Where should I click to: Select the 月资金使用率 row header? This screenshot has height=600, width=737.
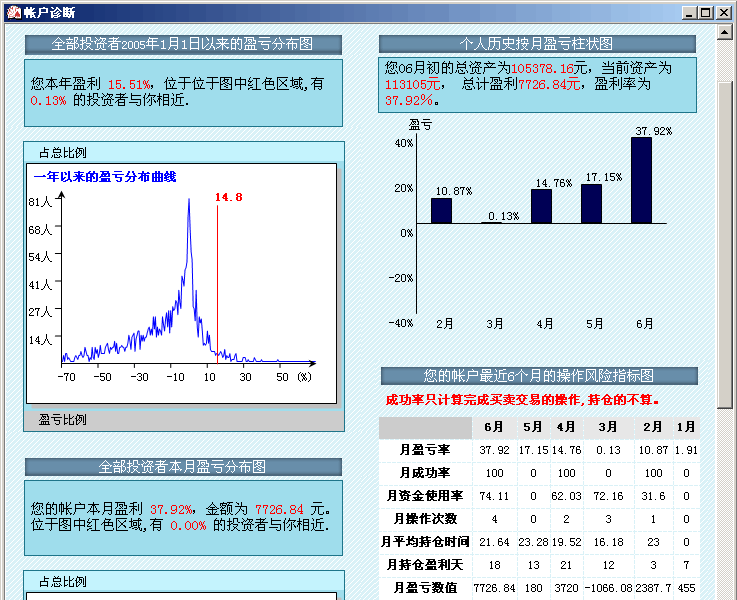(425, 496)
